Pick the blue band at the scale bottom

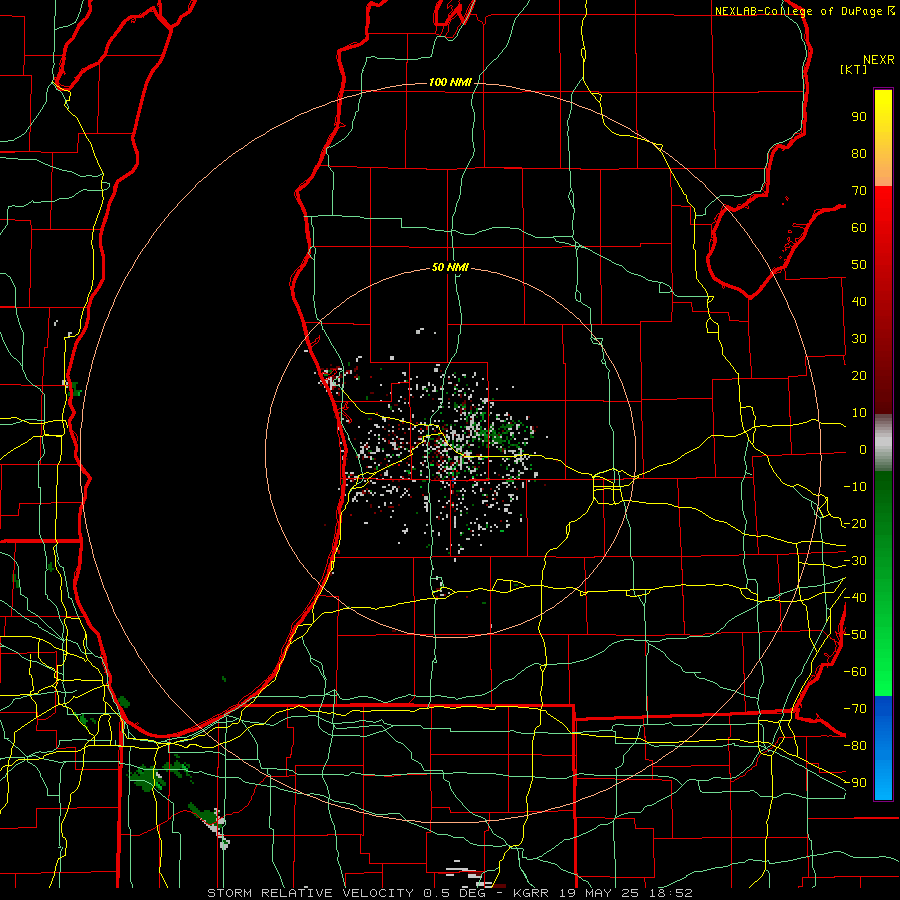(883, 748)
